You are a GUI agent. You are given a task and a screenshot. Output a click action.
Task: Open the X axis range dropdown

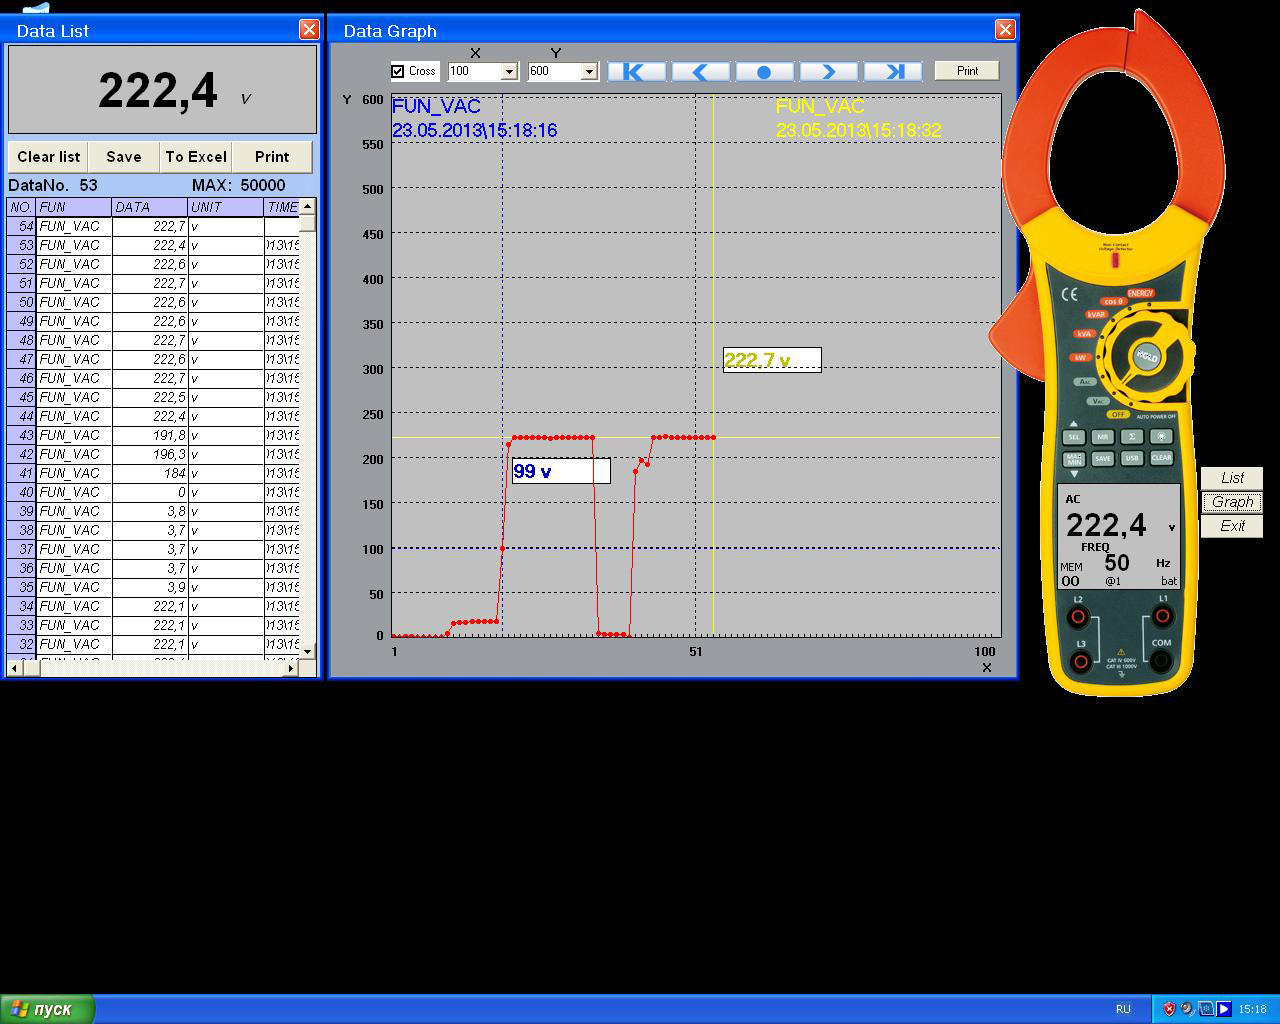click(509, 71)
